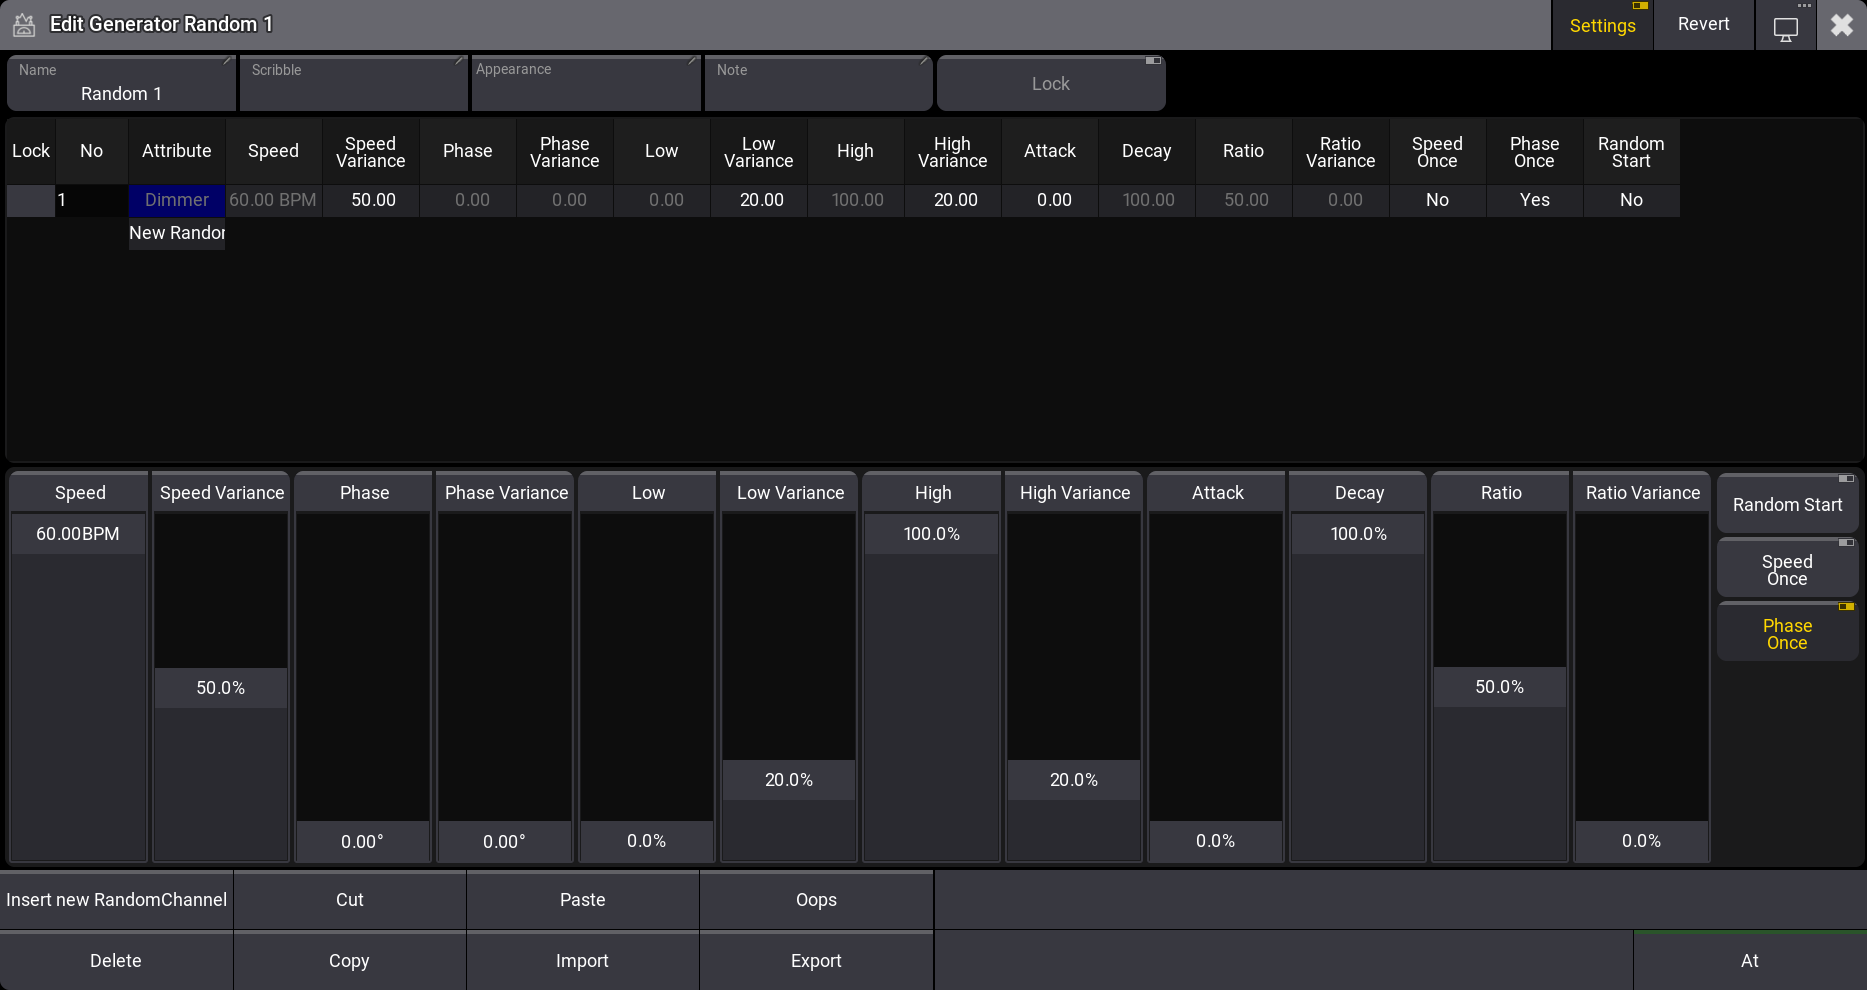Click the Ratio fader title
1867x990 pixels.
tap(1501, 493)
